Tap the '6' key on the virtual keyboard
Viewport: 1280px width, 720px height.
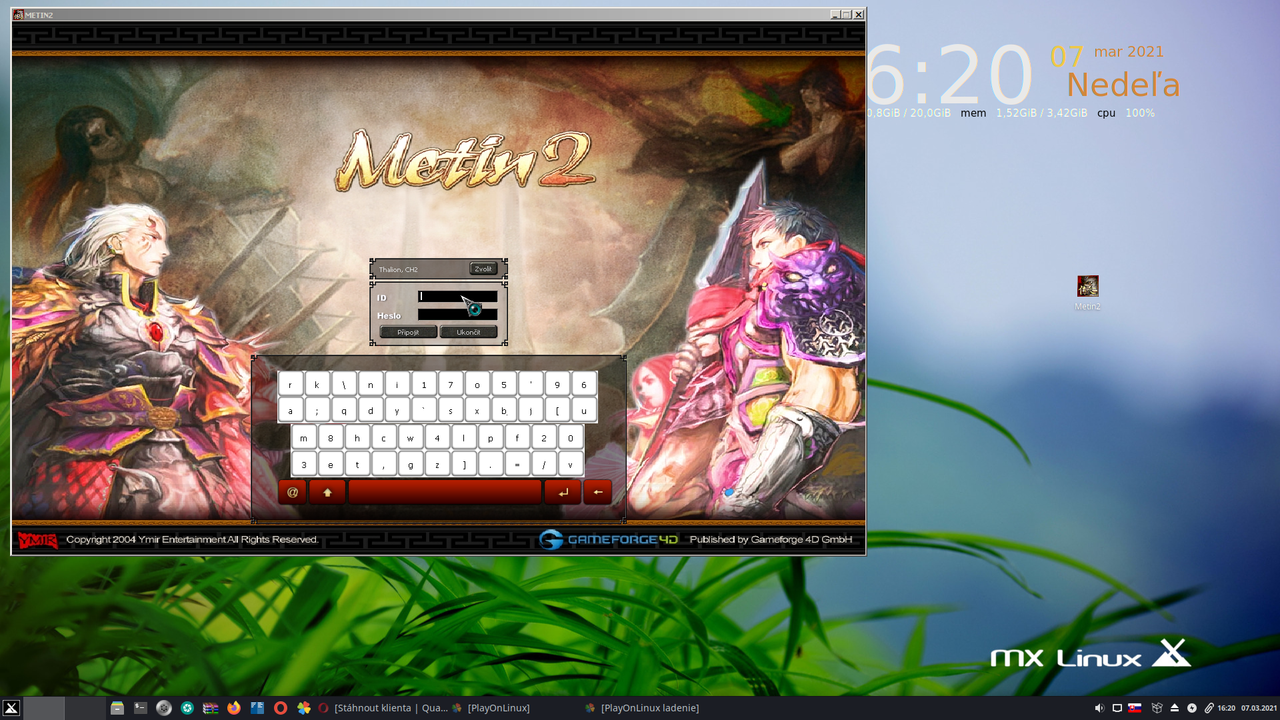(x=584, y=384)
